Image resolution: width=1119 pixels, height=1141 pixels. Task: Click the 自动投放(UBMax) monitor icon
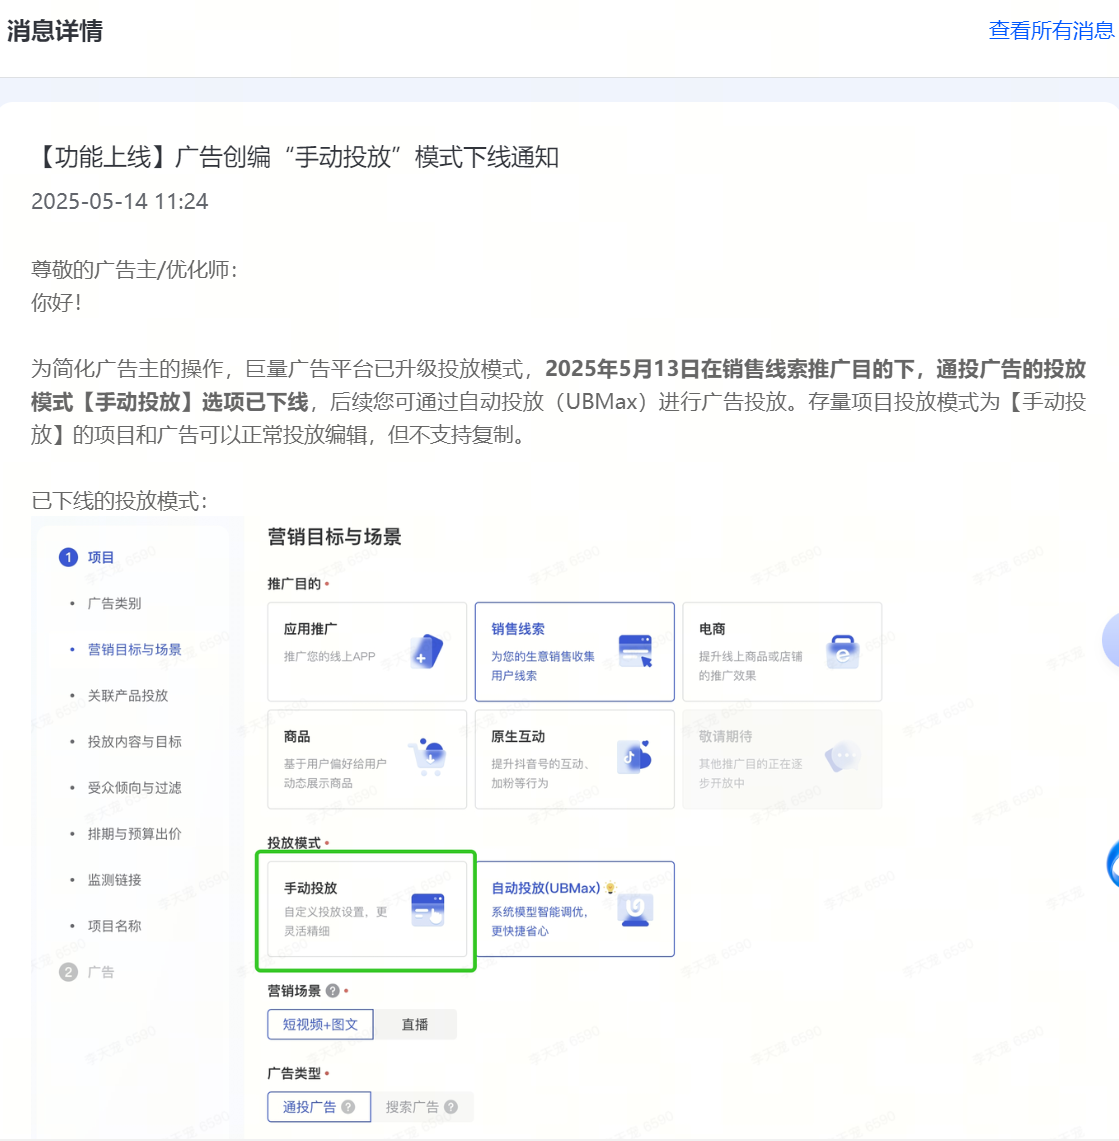(x=635, y=909)
